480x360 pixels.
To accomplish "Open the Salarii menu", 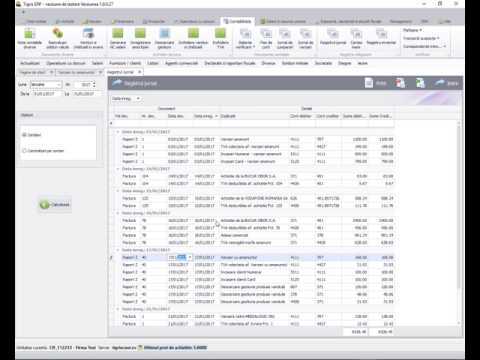I will tap(97, 63).
